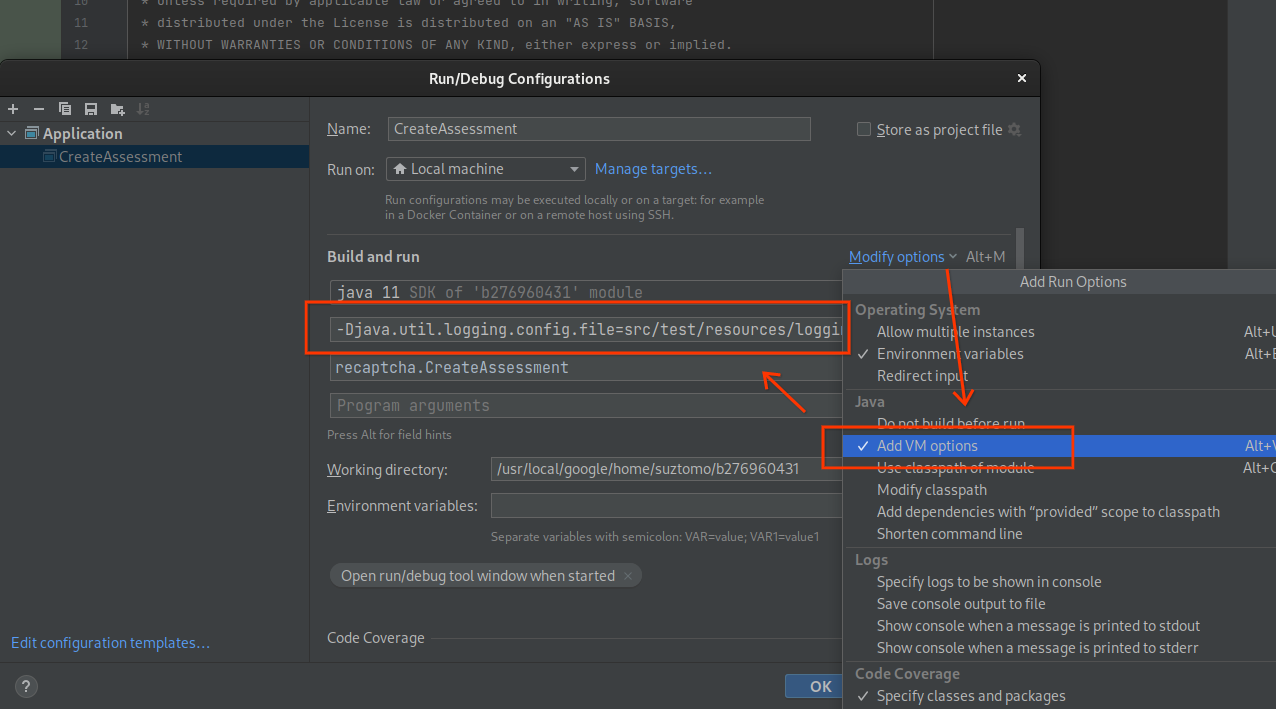Dismiss the Open run/debug tool window tag
The height and width of the screenshot is (709, 1276).
[x=627, y=575]
